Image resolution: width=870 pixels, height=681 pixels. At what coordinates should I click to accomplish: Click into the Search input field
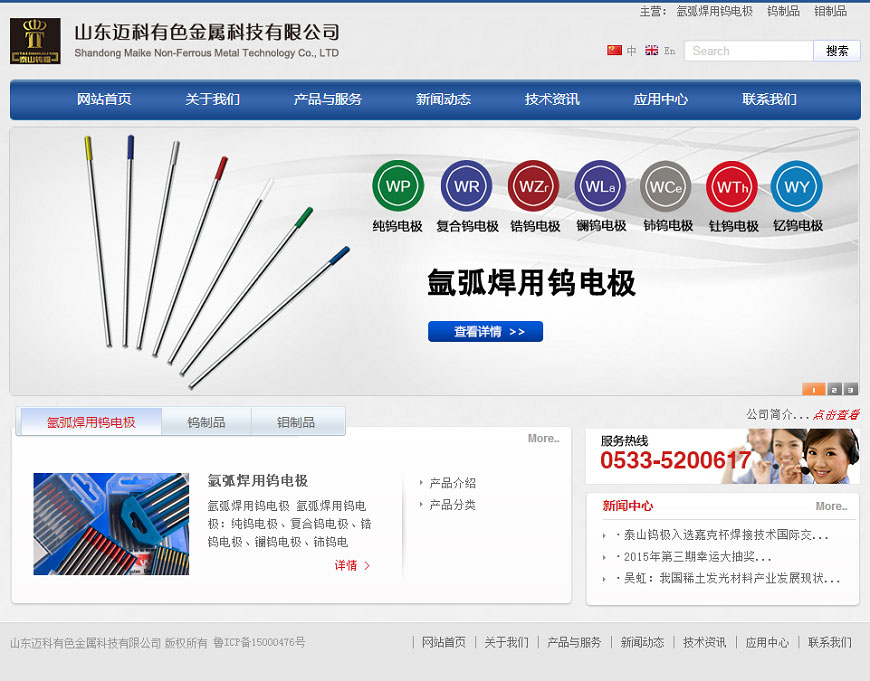748,51
